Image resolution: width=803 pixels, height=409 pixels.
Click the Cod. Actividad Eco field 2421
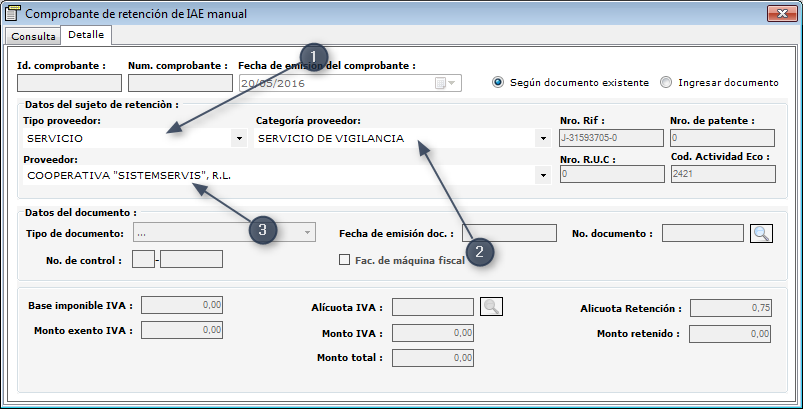coord(723,174)
